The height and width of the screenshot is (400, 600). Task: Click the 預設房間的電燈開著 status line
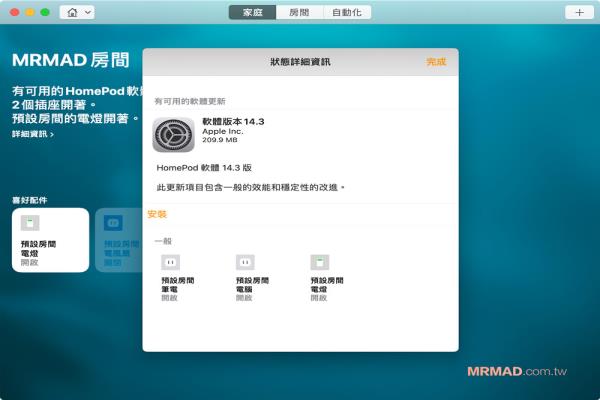75,118
